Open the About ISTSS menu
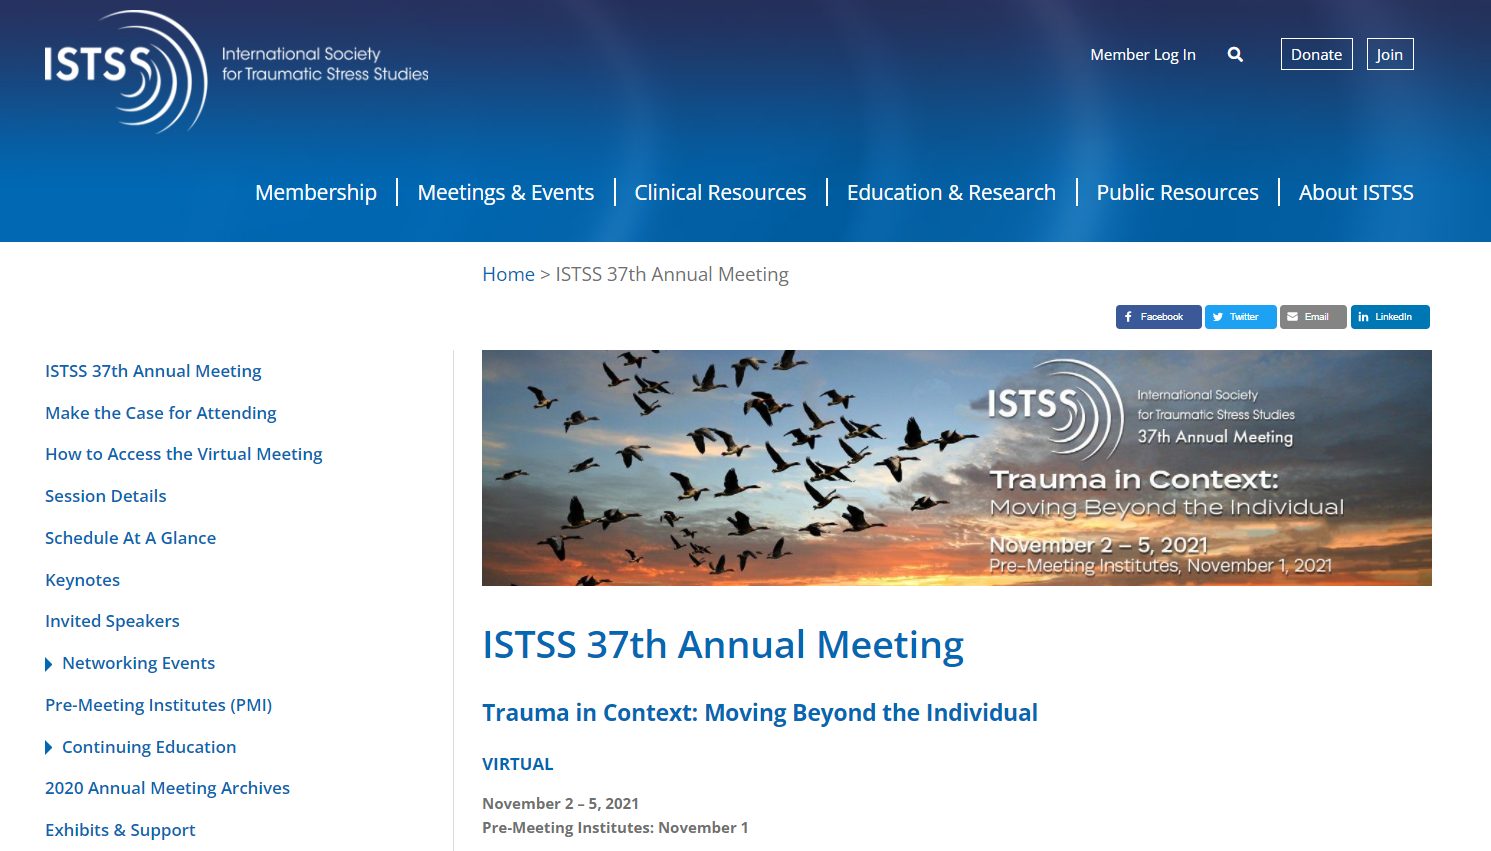 pos(1356,192)
